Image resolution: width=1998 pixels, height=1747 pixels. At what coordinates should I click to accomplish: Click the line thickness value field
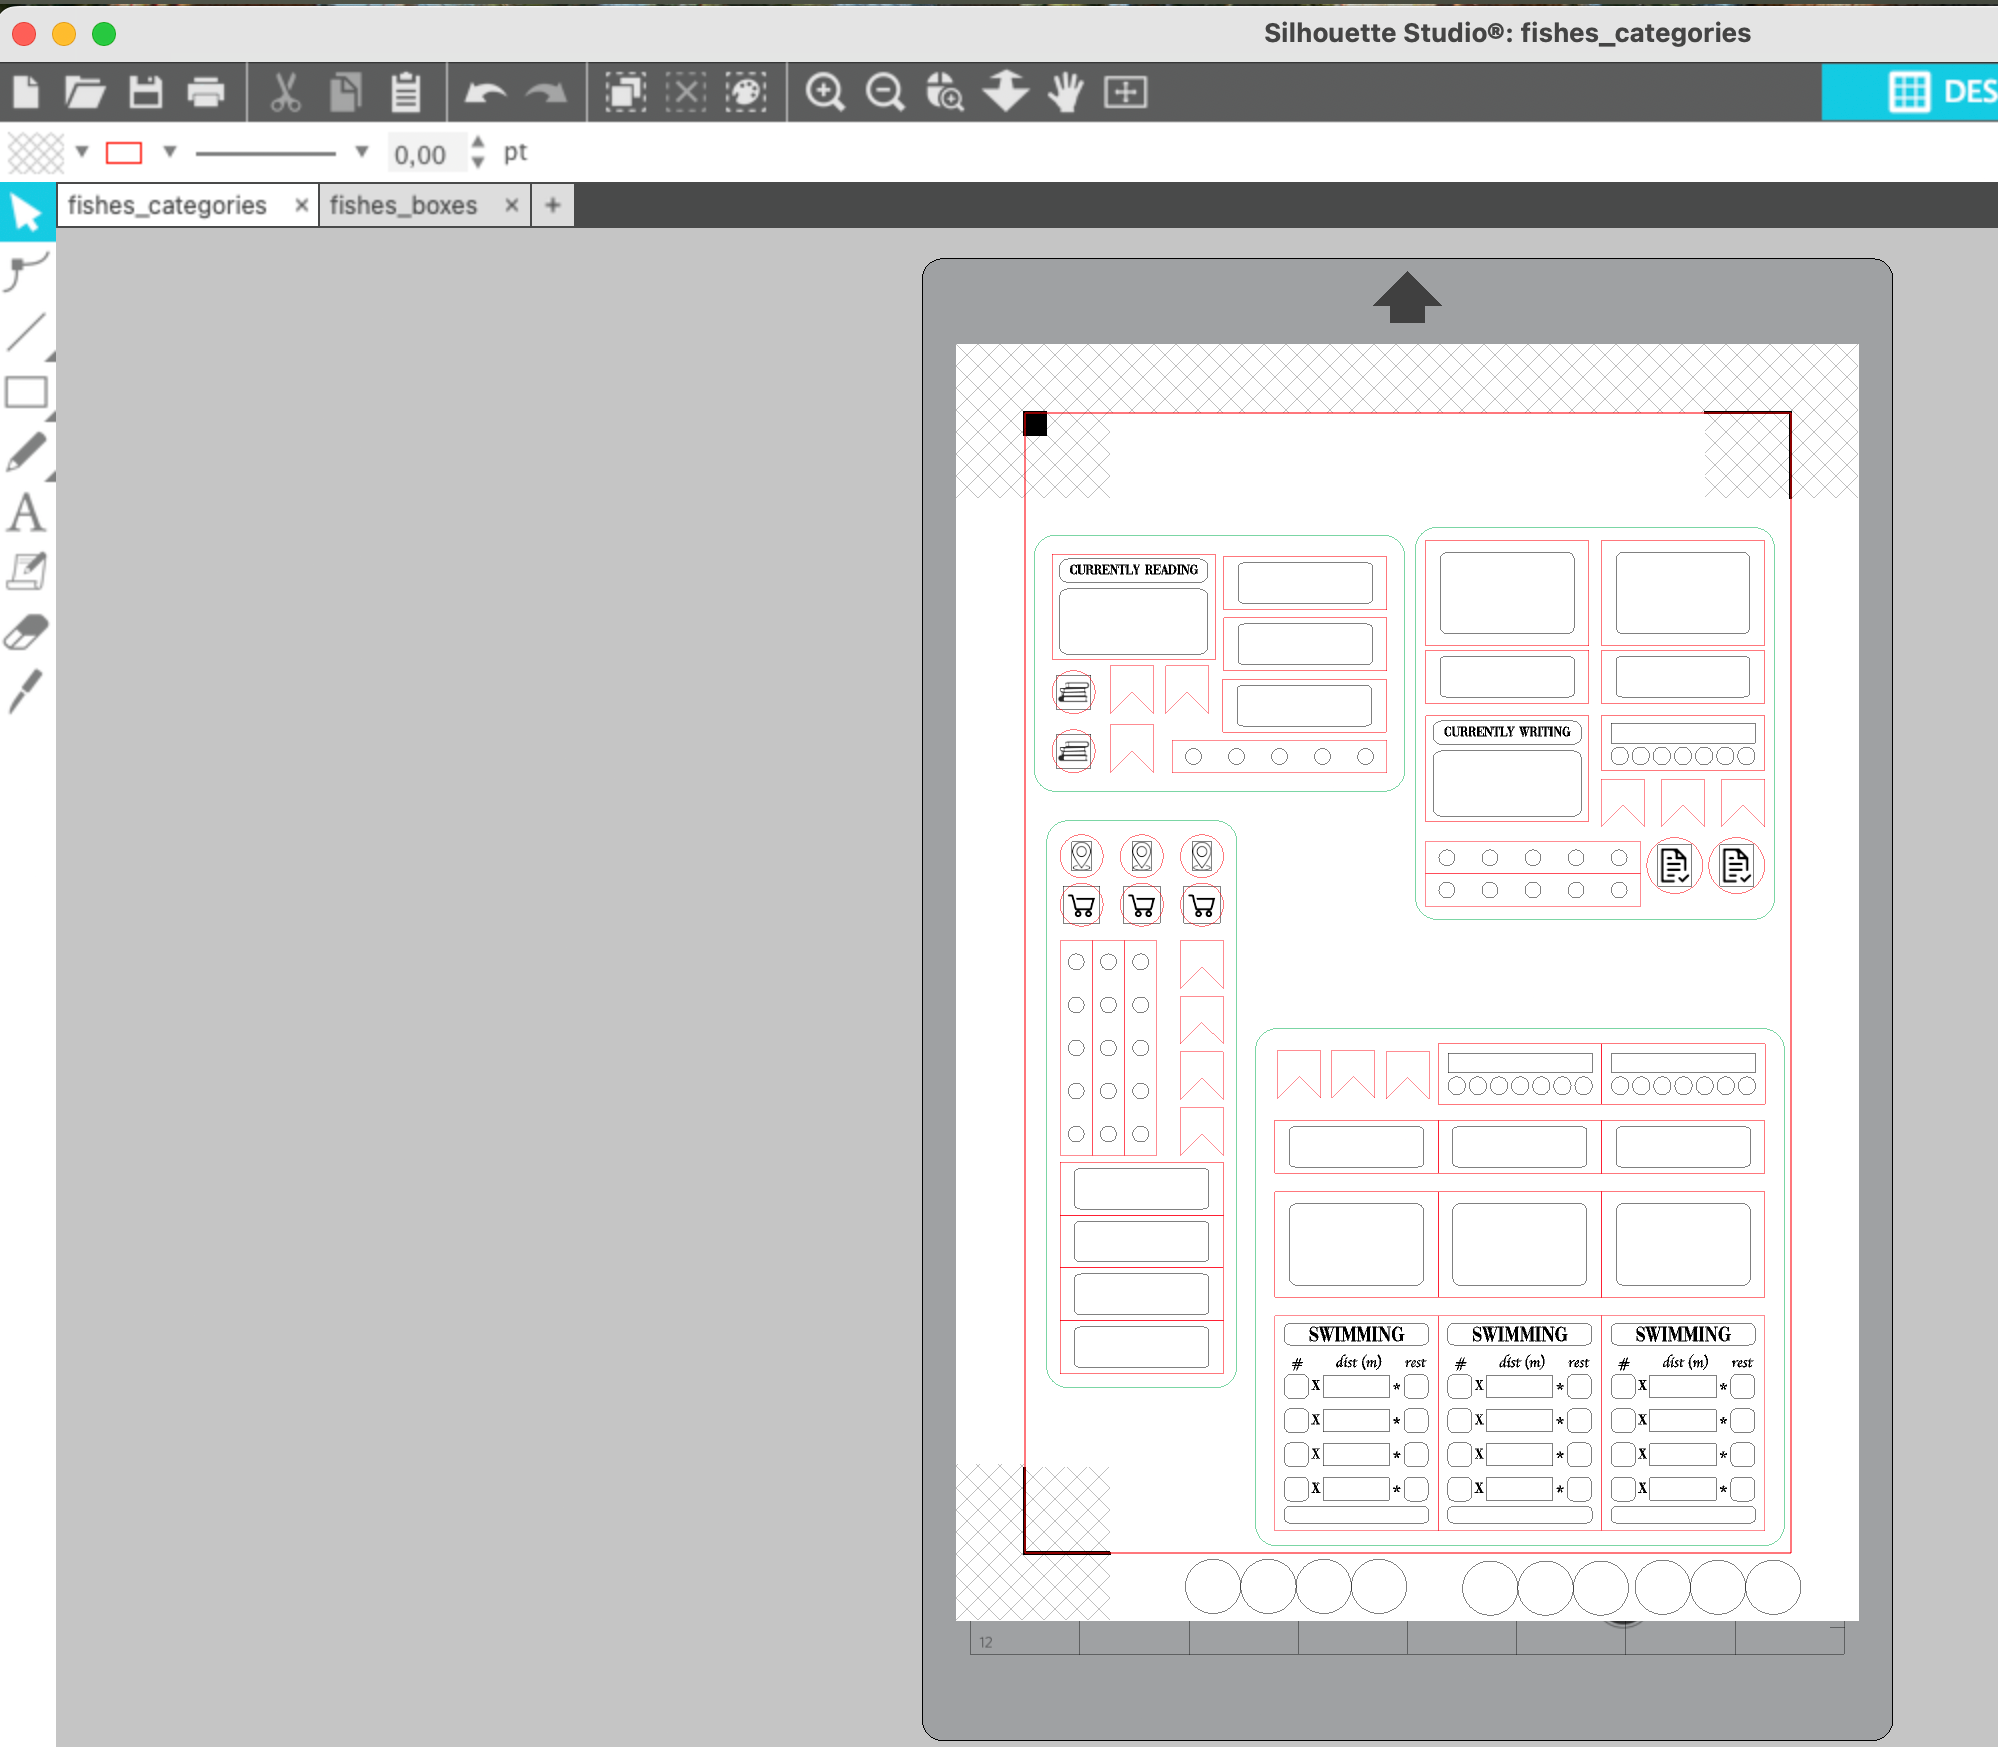point(422,155)
